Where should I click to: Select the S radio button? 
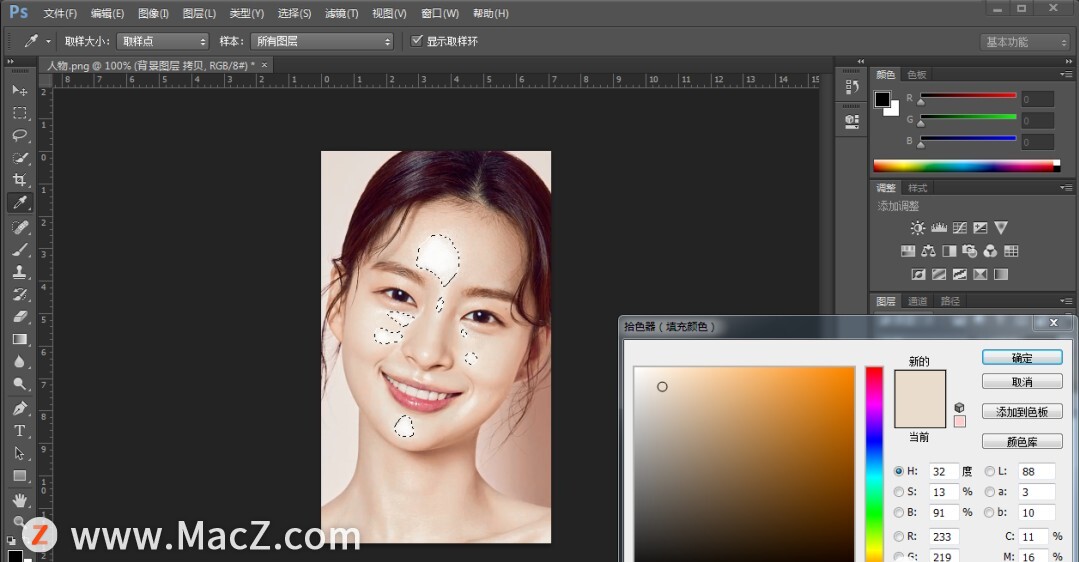[x=899, y=492]
